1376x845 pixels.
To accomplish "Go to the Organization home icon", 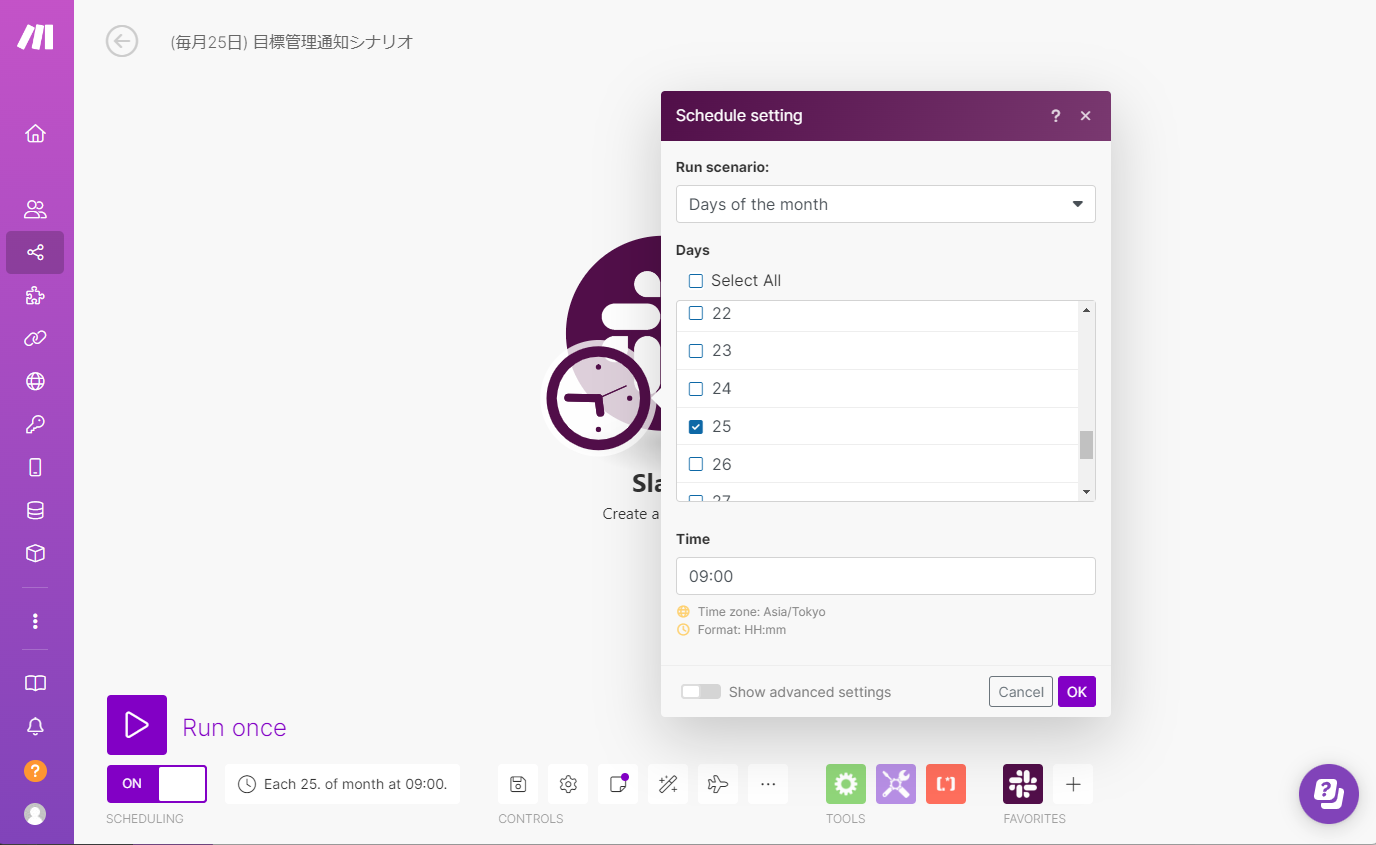I will pyautogui.click(x=35, y=134).
